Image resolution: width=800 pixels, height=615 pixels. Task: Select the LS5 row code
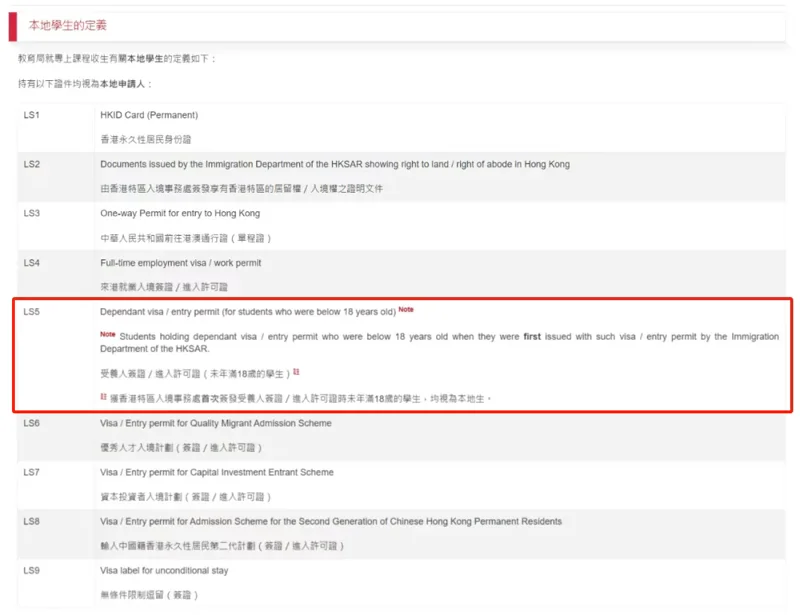coord(32,311)
